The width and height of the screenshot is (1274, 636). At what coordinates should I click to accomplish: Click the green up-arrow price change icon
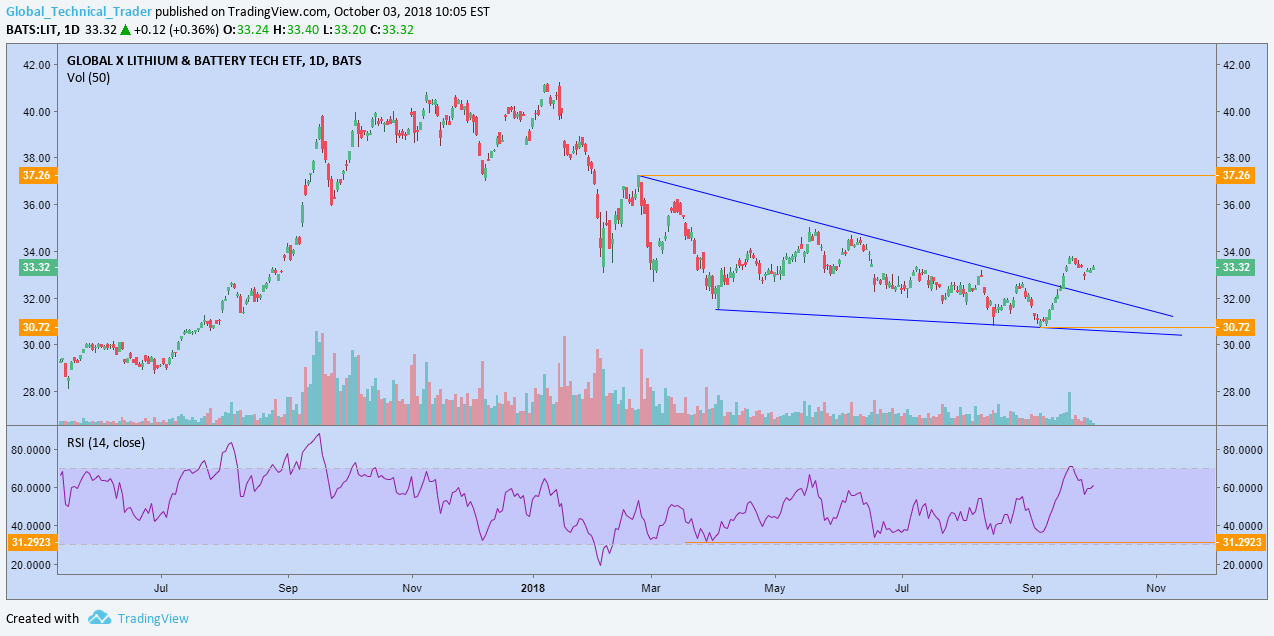pyautogui.click(x=125, y=29)
